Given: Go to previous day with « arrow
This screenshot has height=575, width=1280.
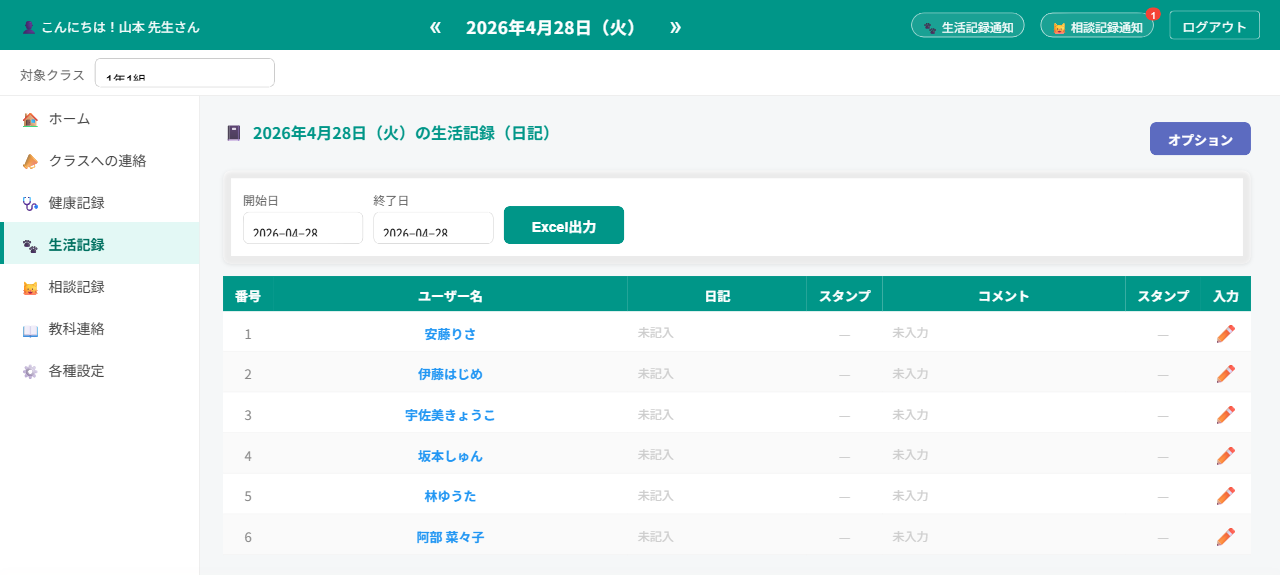Looking at the screenshot, I should (435, 27).
